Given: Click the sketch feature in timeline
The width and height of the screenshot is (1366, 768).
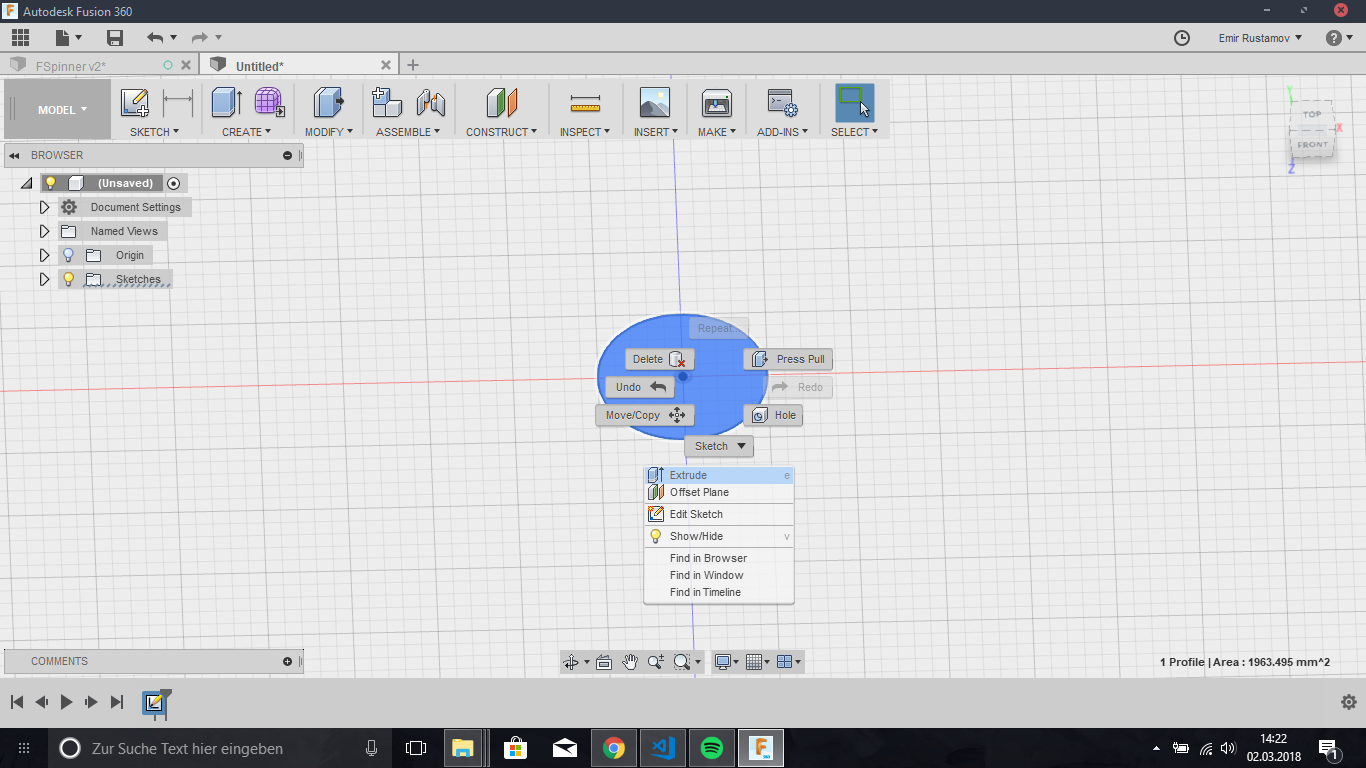Looking at the screenshot, I should click(154, 702).
